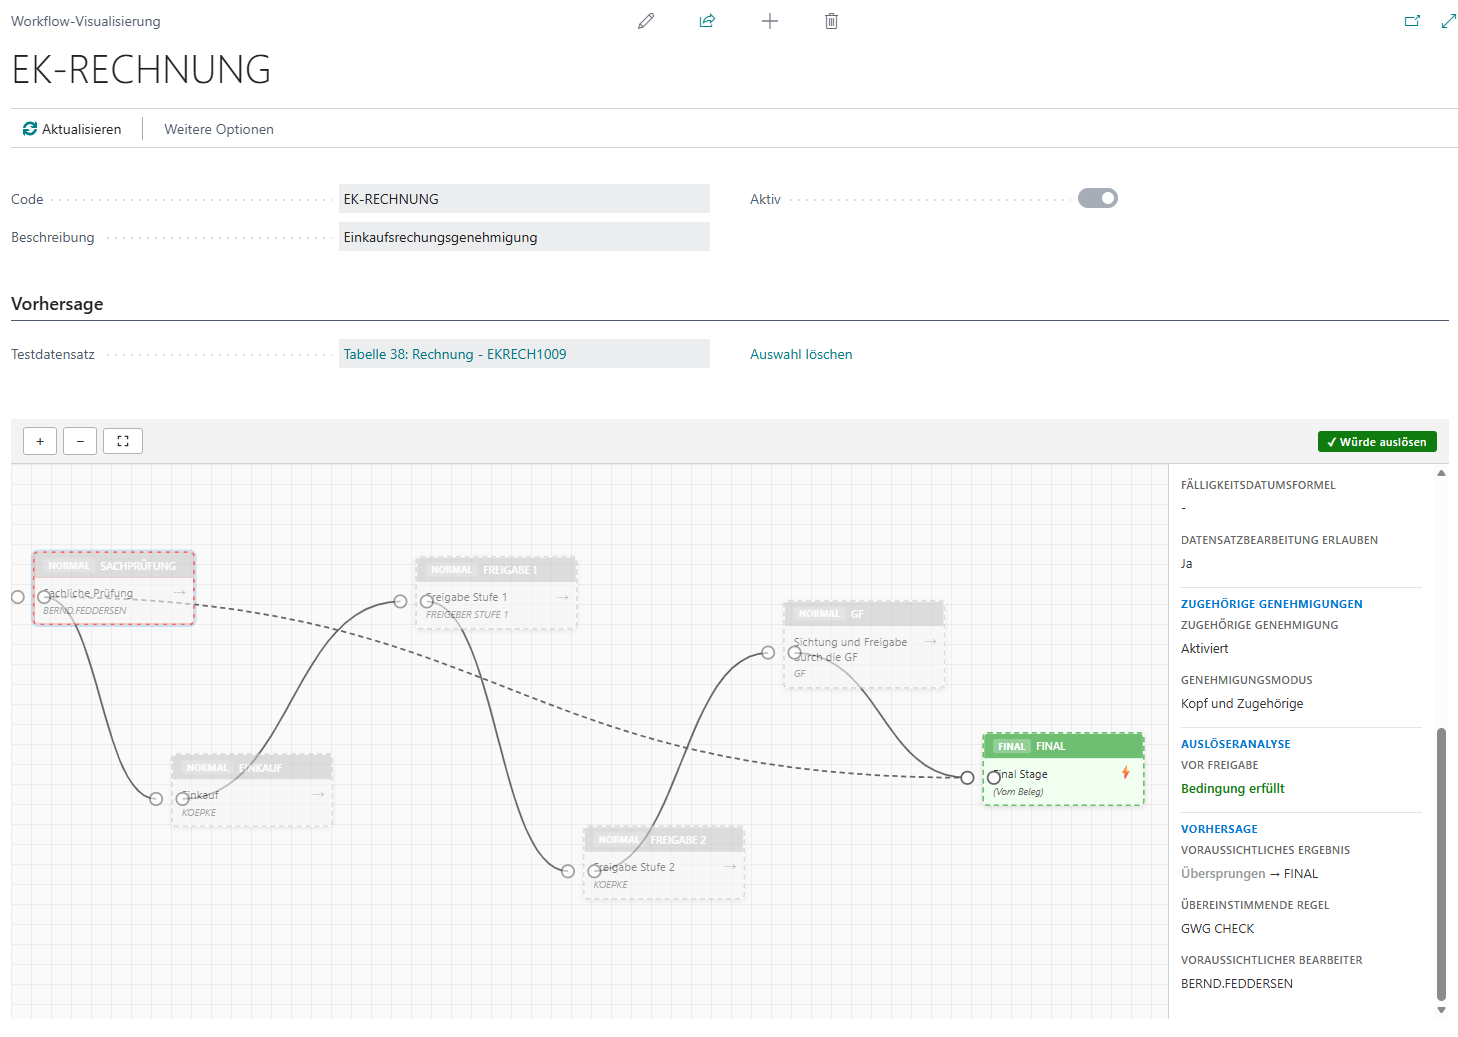Screen dimensions: 1458x1037
Task: Select the SACHPRÜFUNG workflow node
Action: point(114,588)
